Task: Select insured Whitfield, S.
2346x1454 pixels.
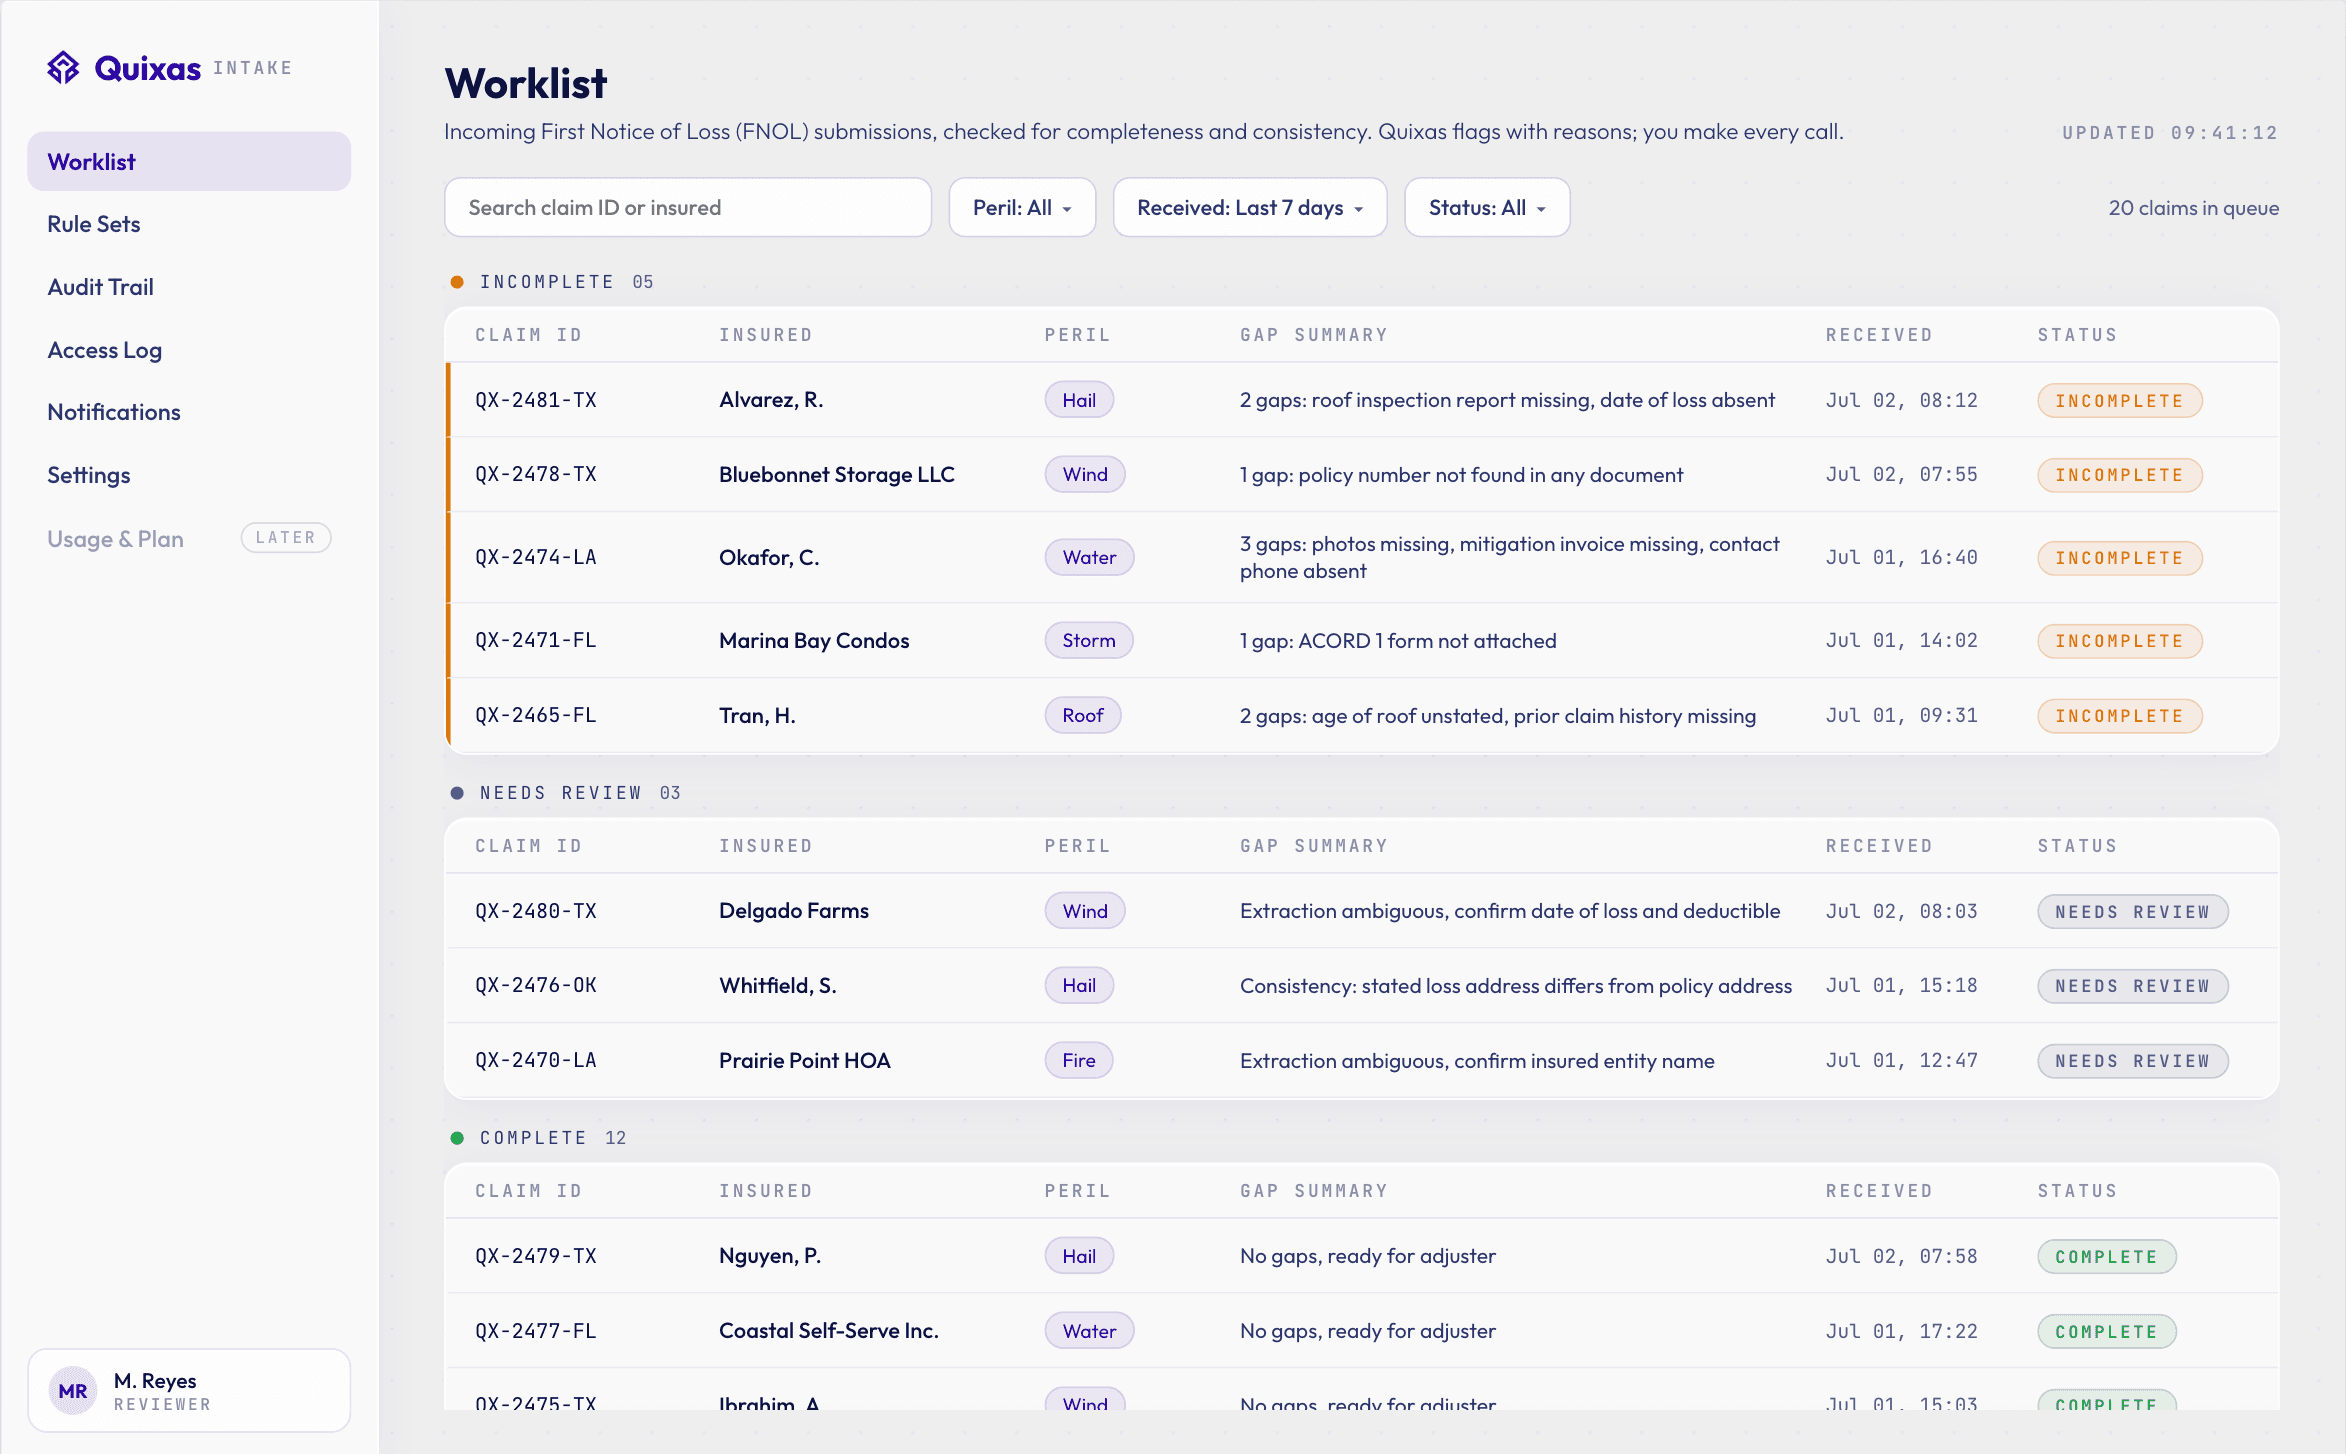Action: click(x=778, y=985)
